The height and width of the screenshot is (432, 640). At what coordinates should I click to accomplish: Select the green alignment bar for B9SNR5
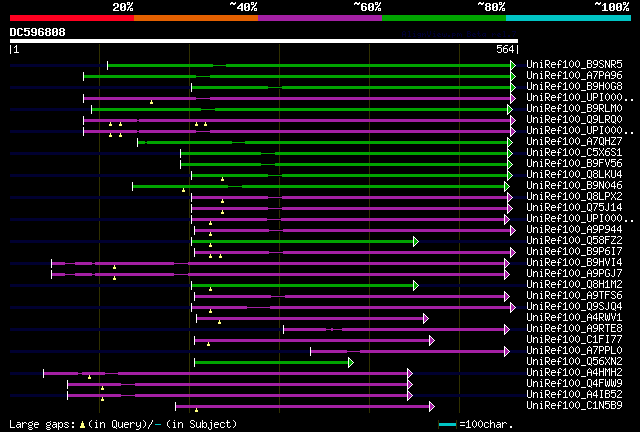309,65
